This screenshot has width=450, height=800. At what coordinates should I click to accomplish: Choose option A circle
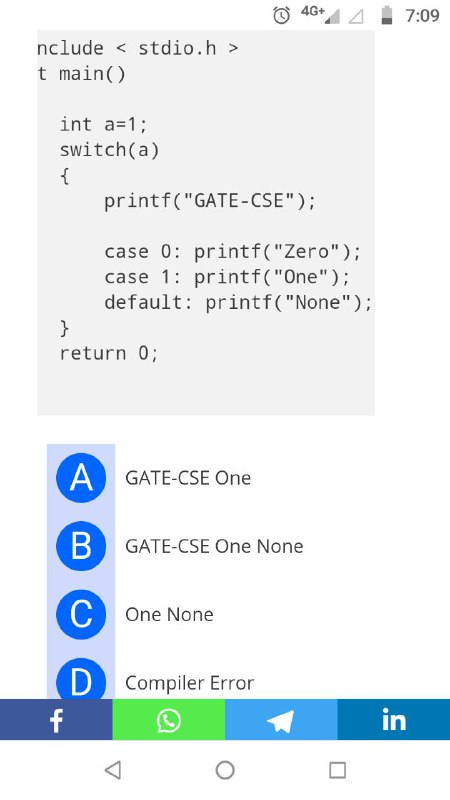click(x=81, y=478)
